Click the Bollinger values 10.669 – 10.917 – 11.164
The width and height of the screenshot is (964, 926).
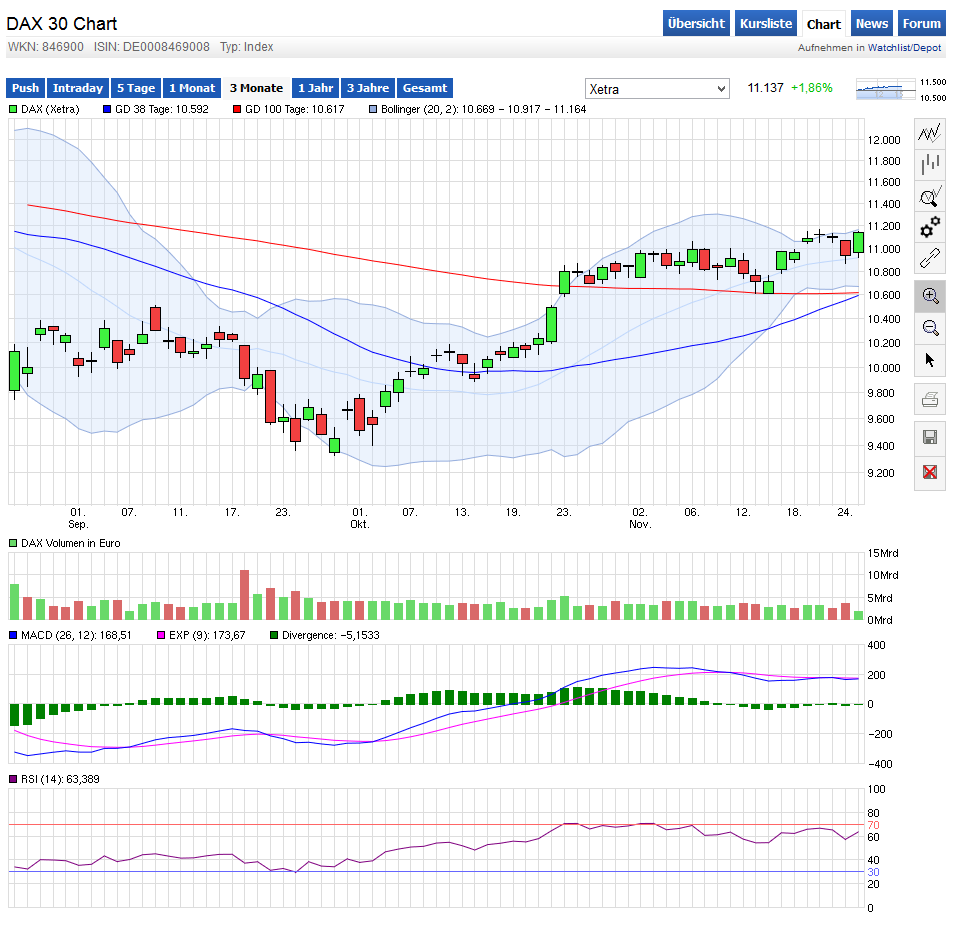[x=524, y=109]
